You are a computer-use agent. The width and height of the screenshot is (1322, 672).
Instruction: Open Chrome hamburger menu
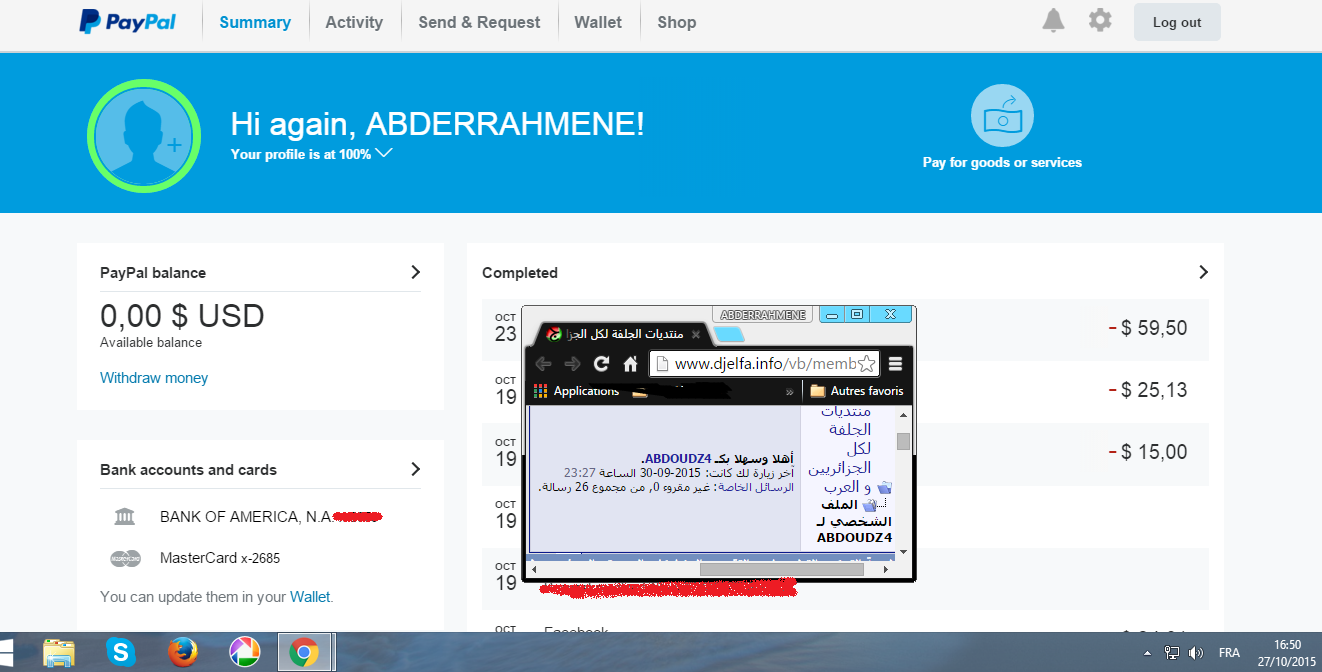896,364
